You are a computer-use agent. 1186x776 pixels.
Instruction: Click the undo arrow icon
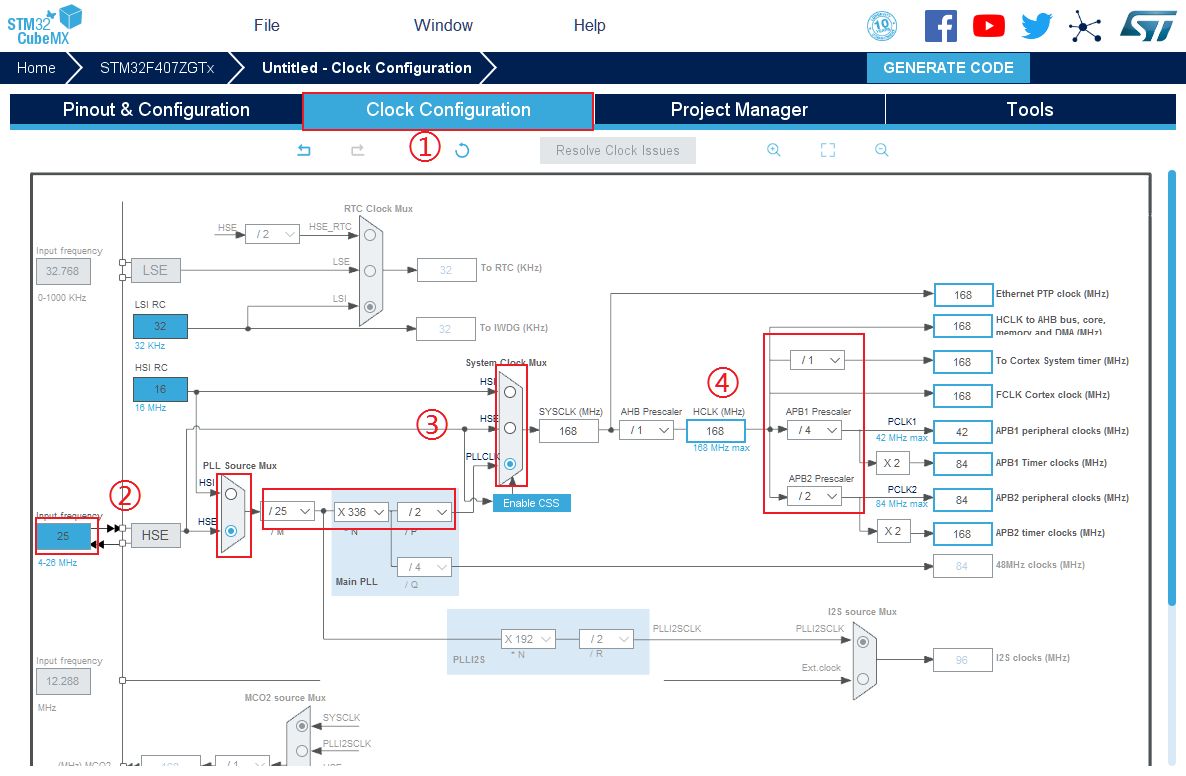click(x=304, y=150)
